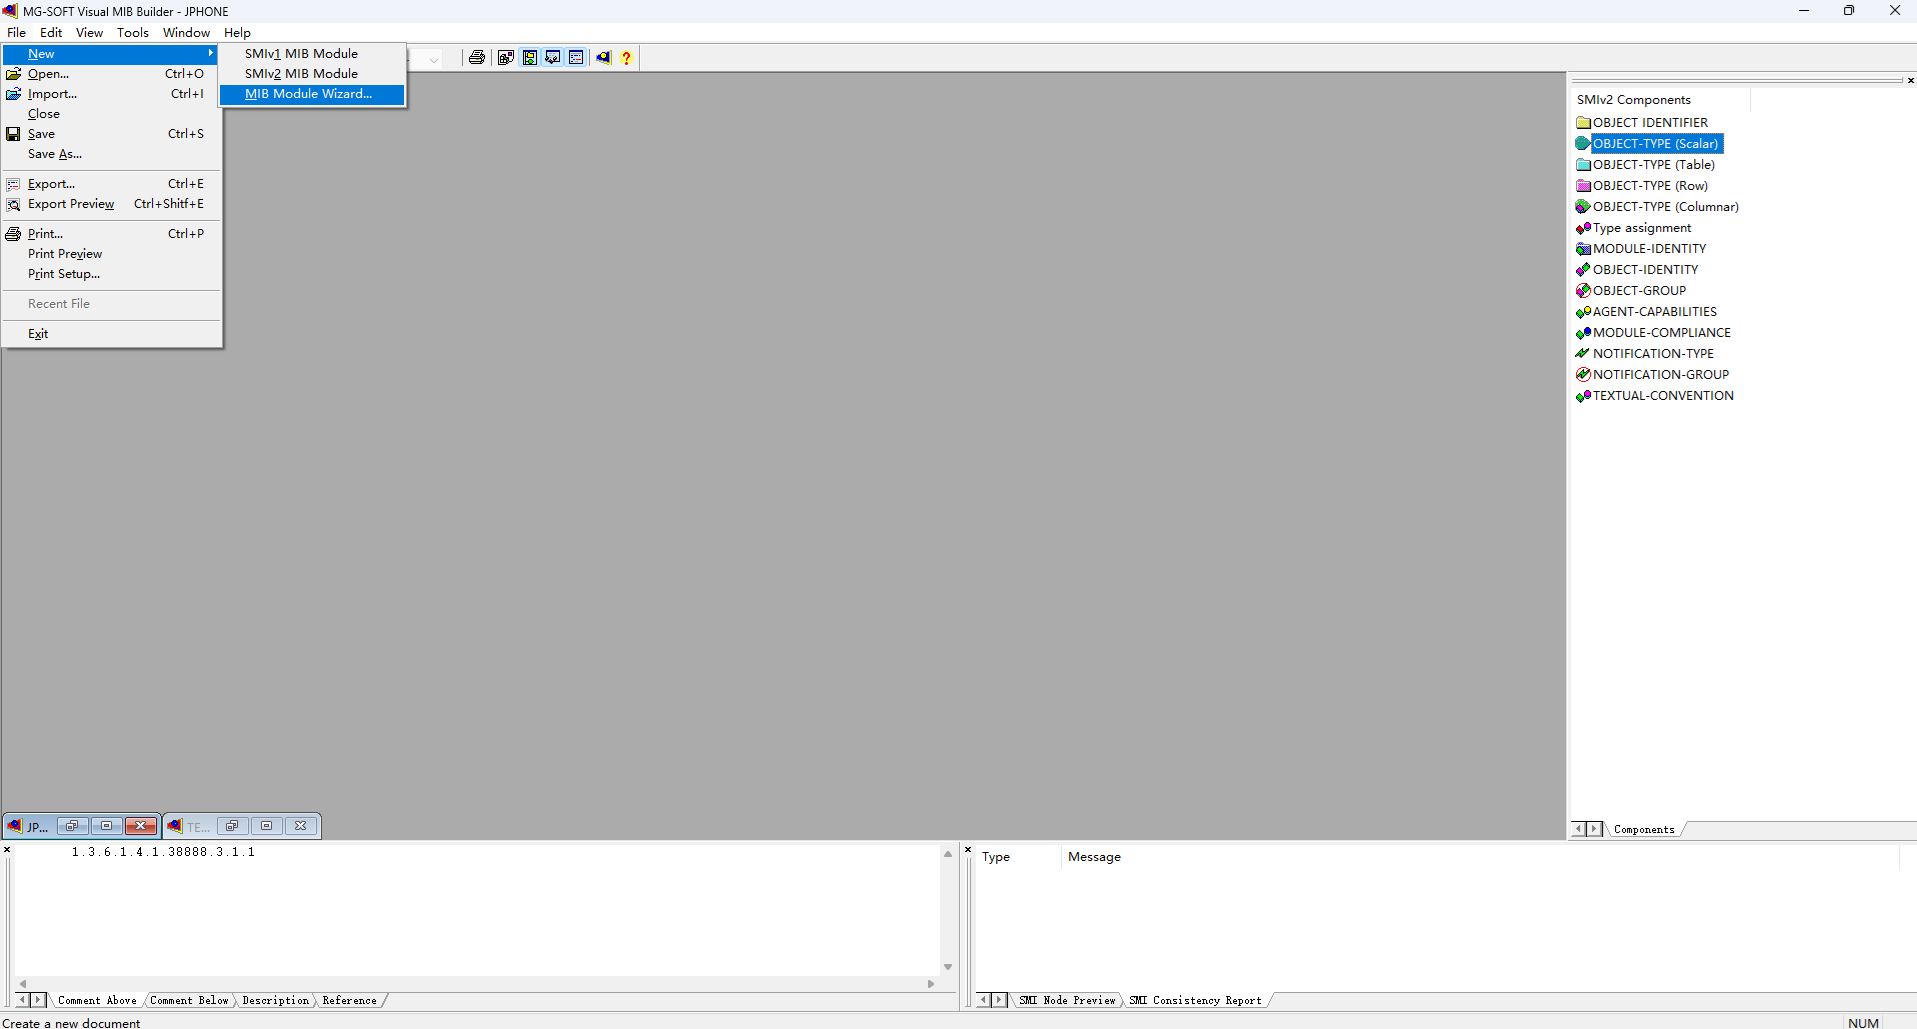Click Open... in File menu
Viewport: 1917px width, 1029px height.
click(111, 74)
